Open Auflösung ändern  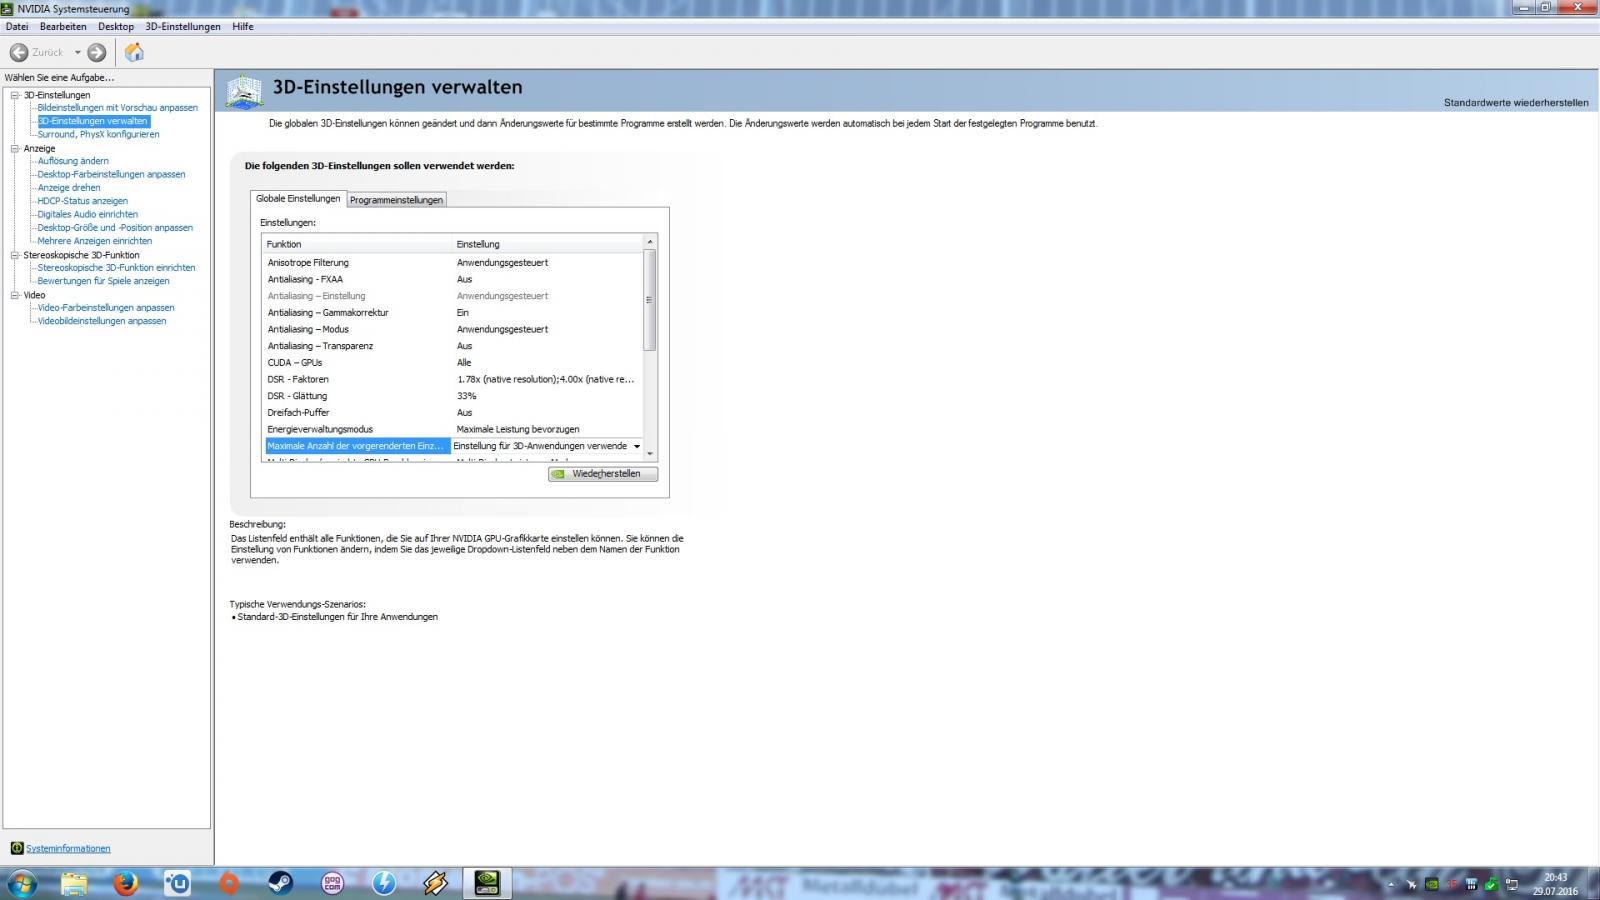click(x=73, y=161)
